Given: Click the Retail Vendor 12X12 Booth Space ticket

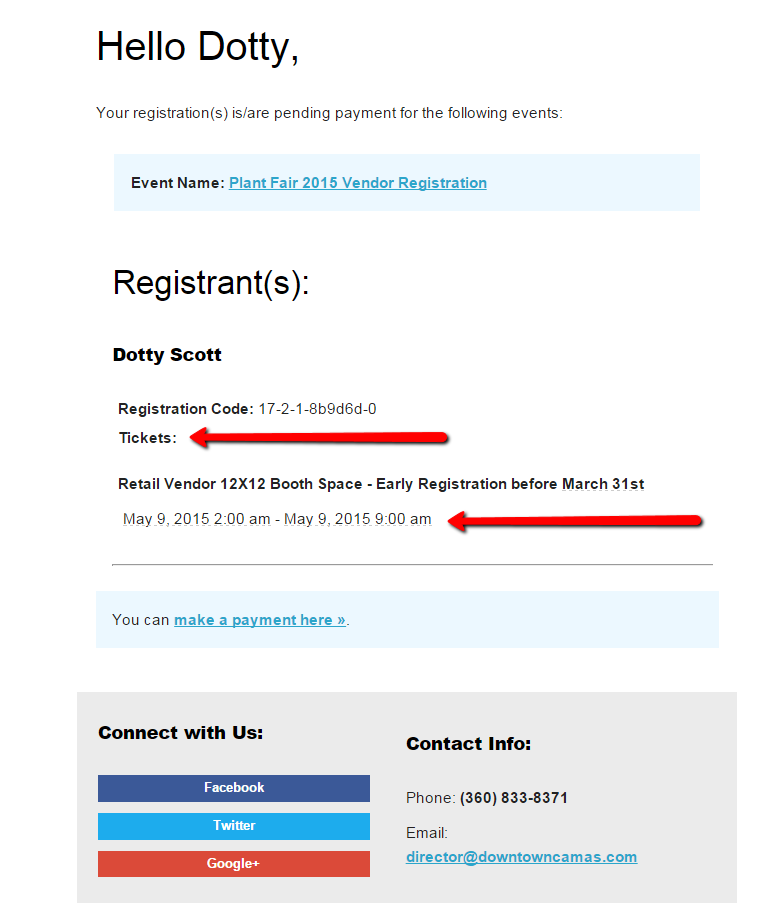Looking at the screenshot, I should point(381,484).
